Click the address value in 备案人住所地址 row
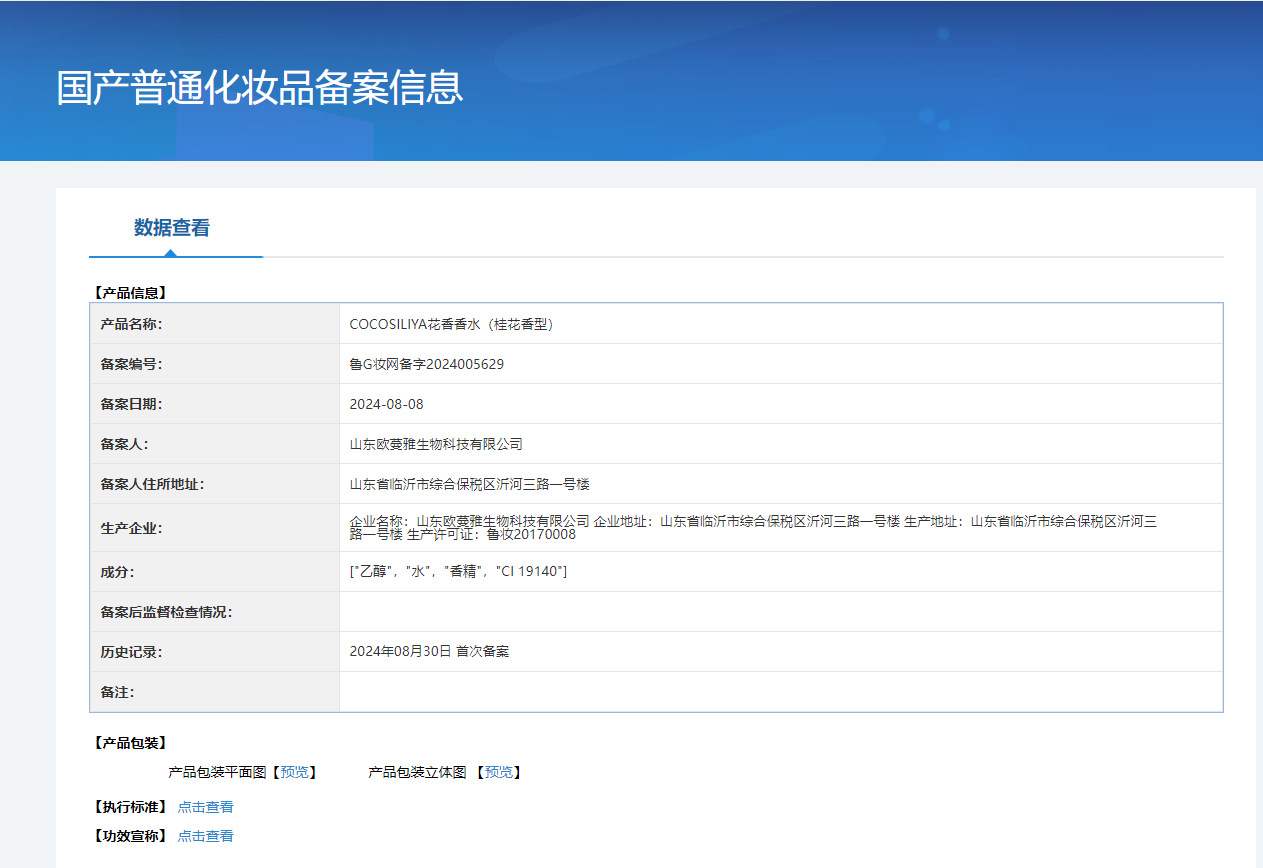The image size is (1263, 868). 469,484
